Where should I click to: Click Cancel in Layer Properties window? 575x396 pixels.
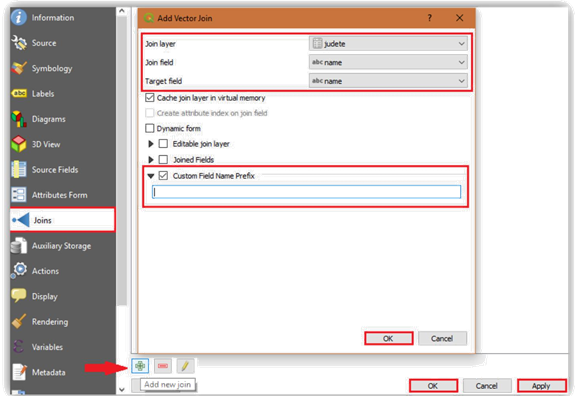point(487,386)
